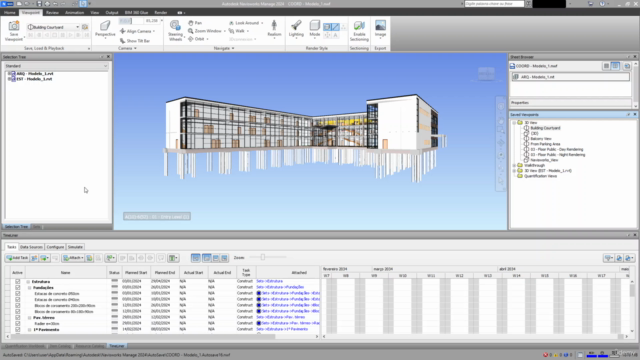Open the Building Courtyard viewpoint dropdown
640x360 pixels.
pos(78,27)
